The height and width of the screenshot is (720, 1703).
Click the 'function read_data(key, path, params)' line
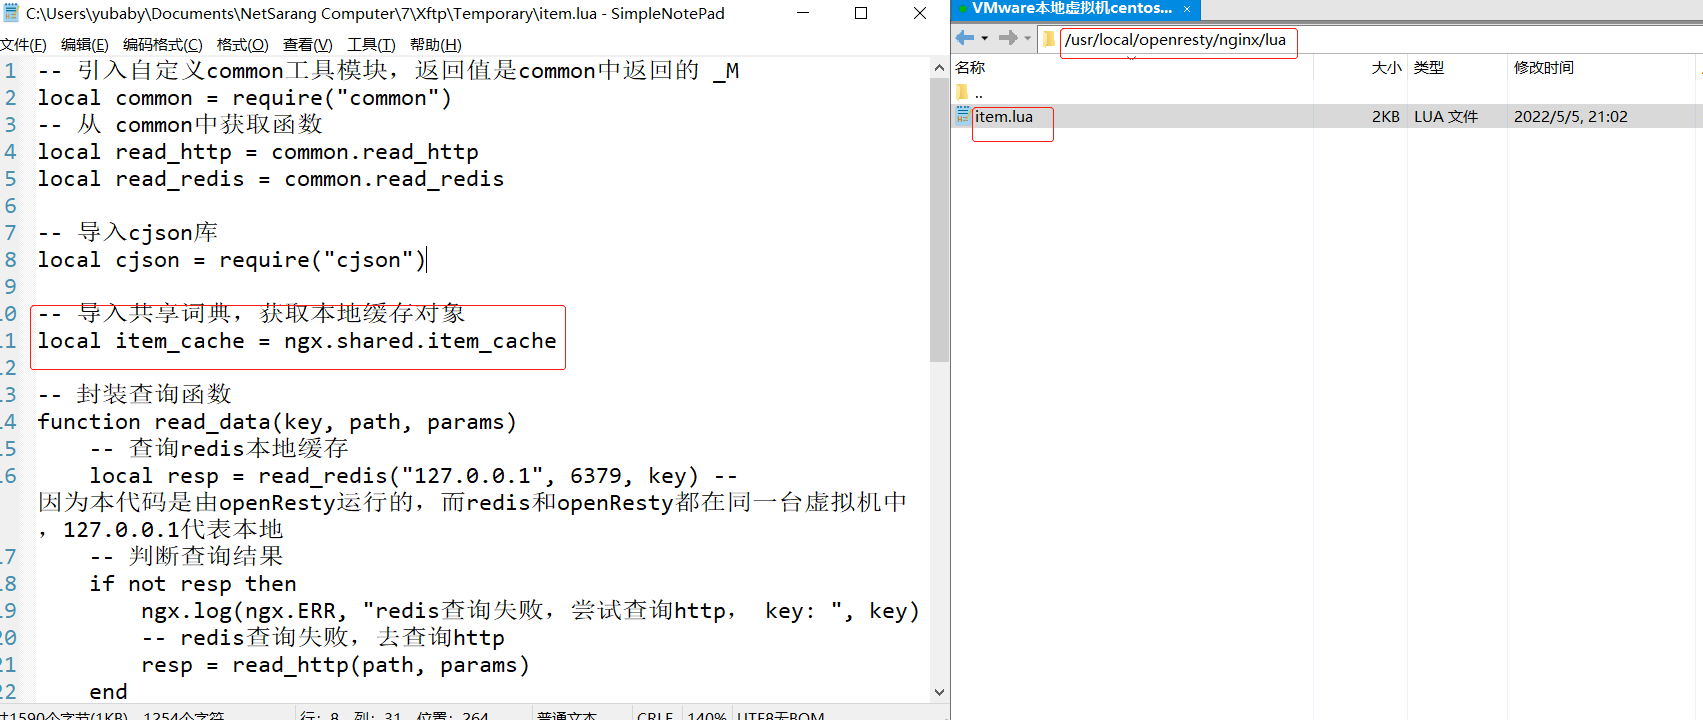pos(277,422)
